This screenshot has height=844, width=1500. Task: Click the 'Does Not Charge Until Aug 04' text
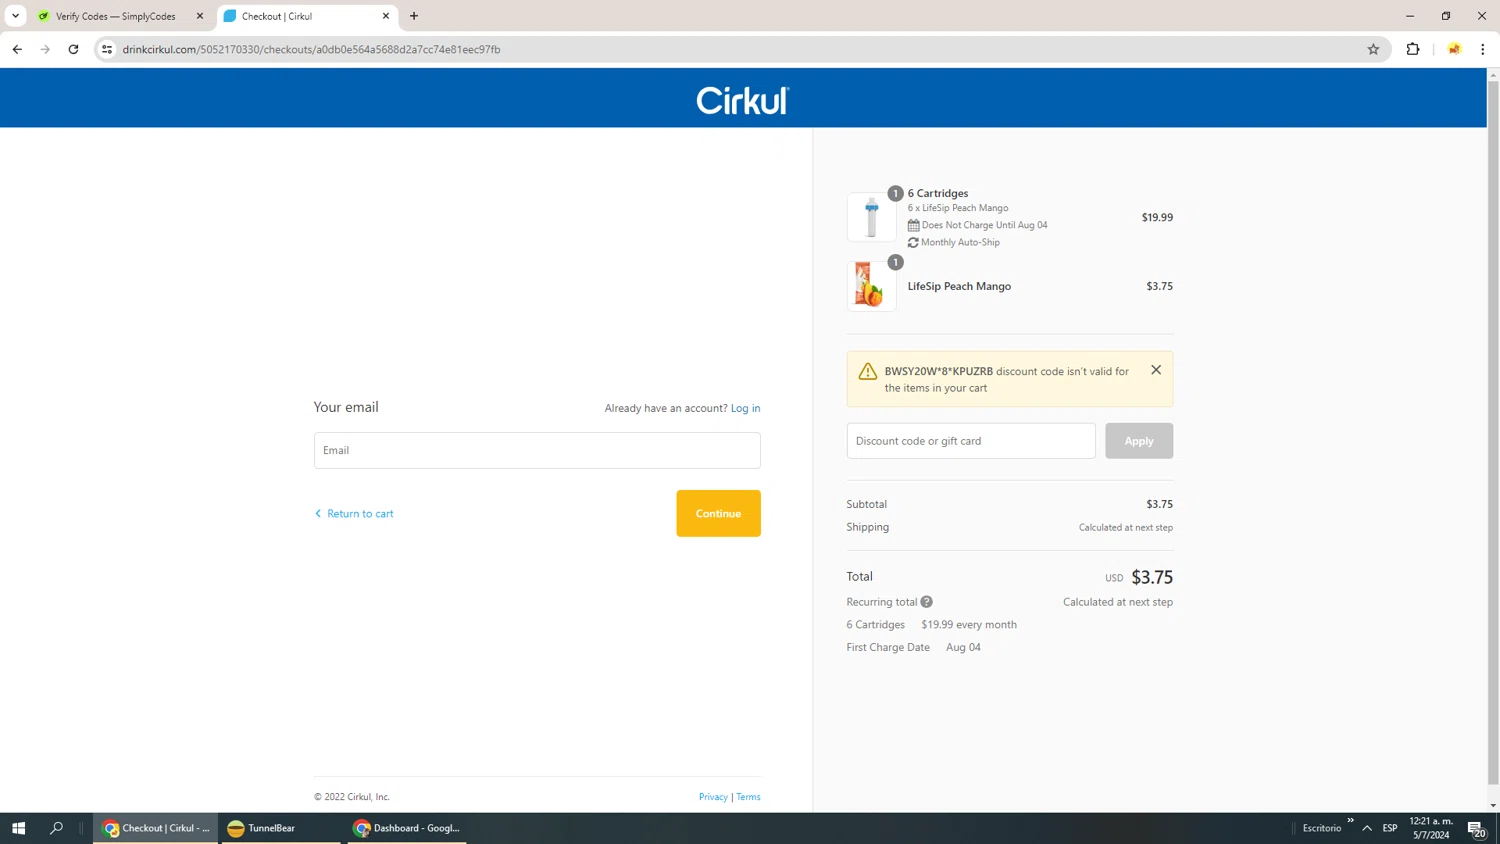coord(984,225)
